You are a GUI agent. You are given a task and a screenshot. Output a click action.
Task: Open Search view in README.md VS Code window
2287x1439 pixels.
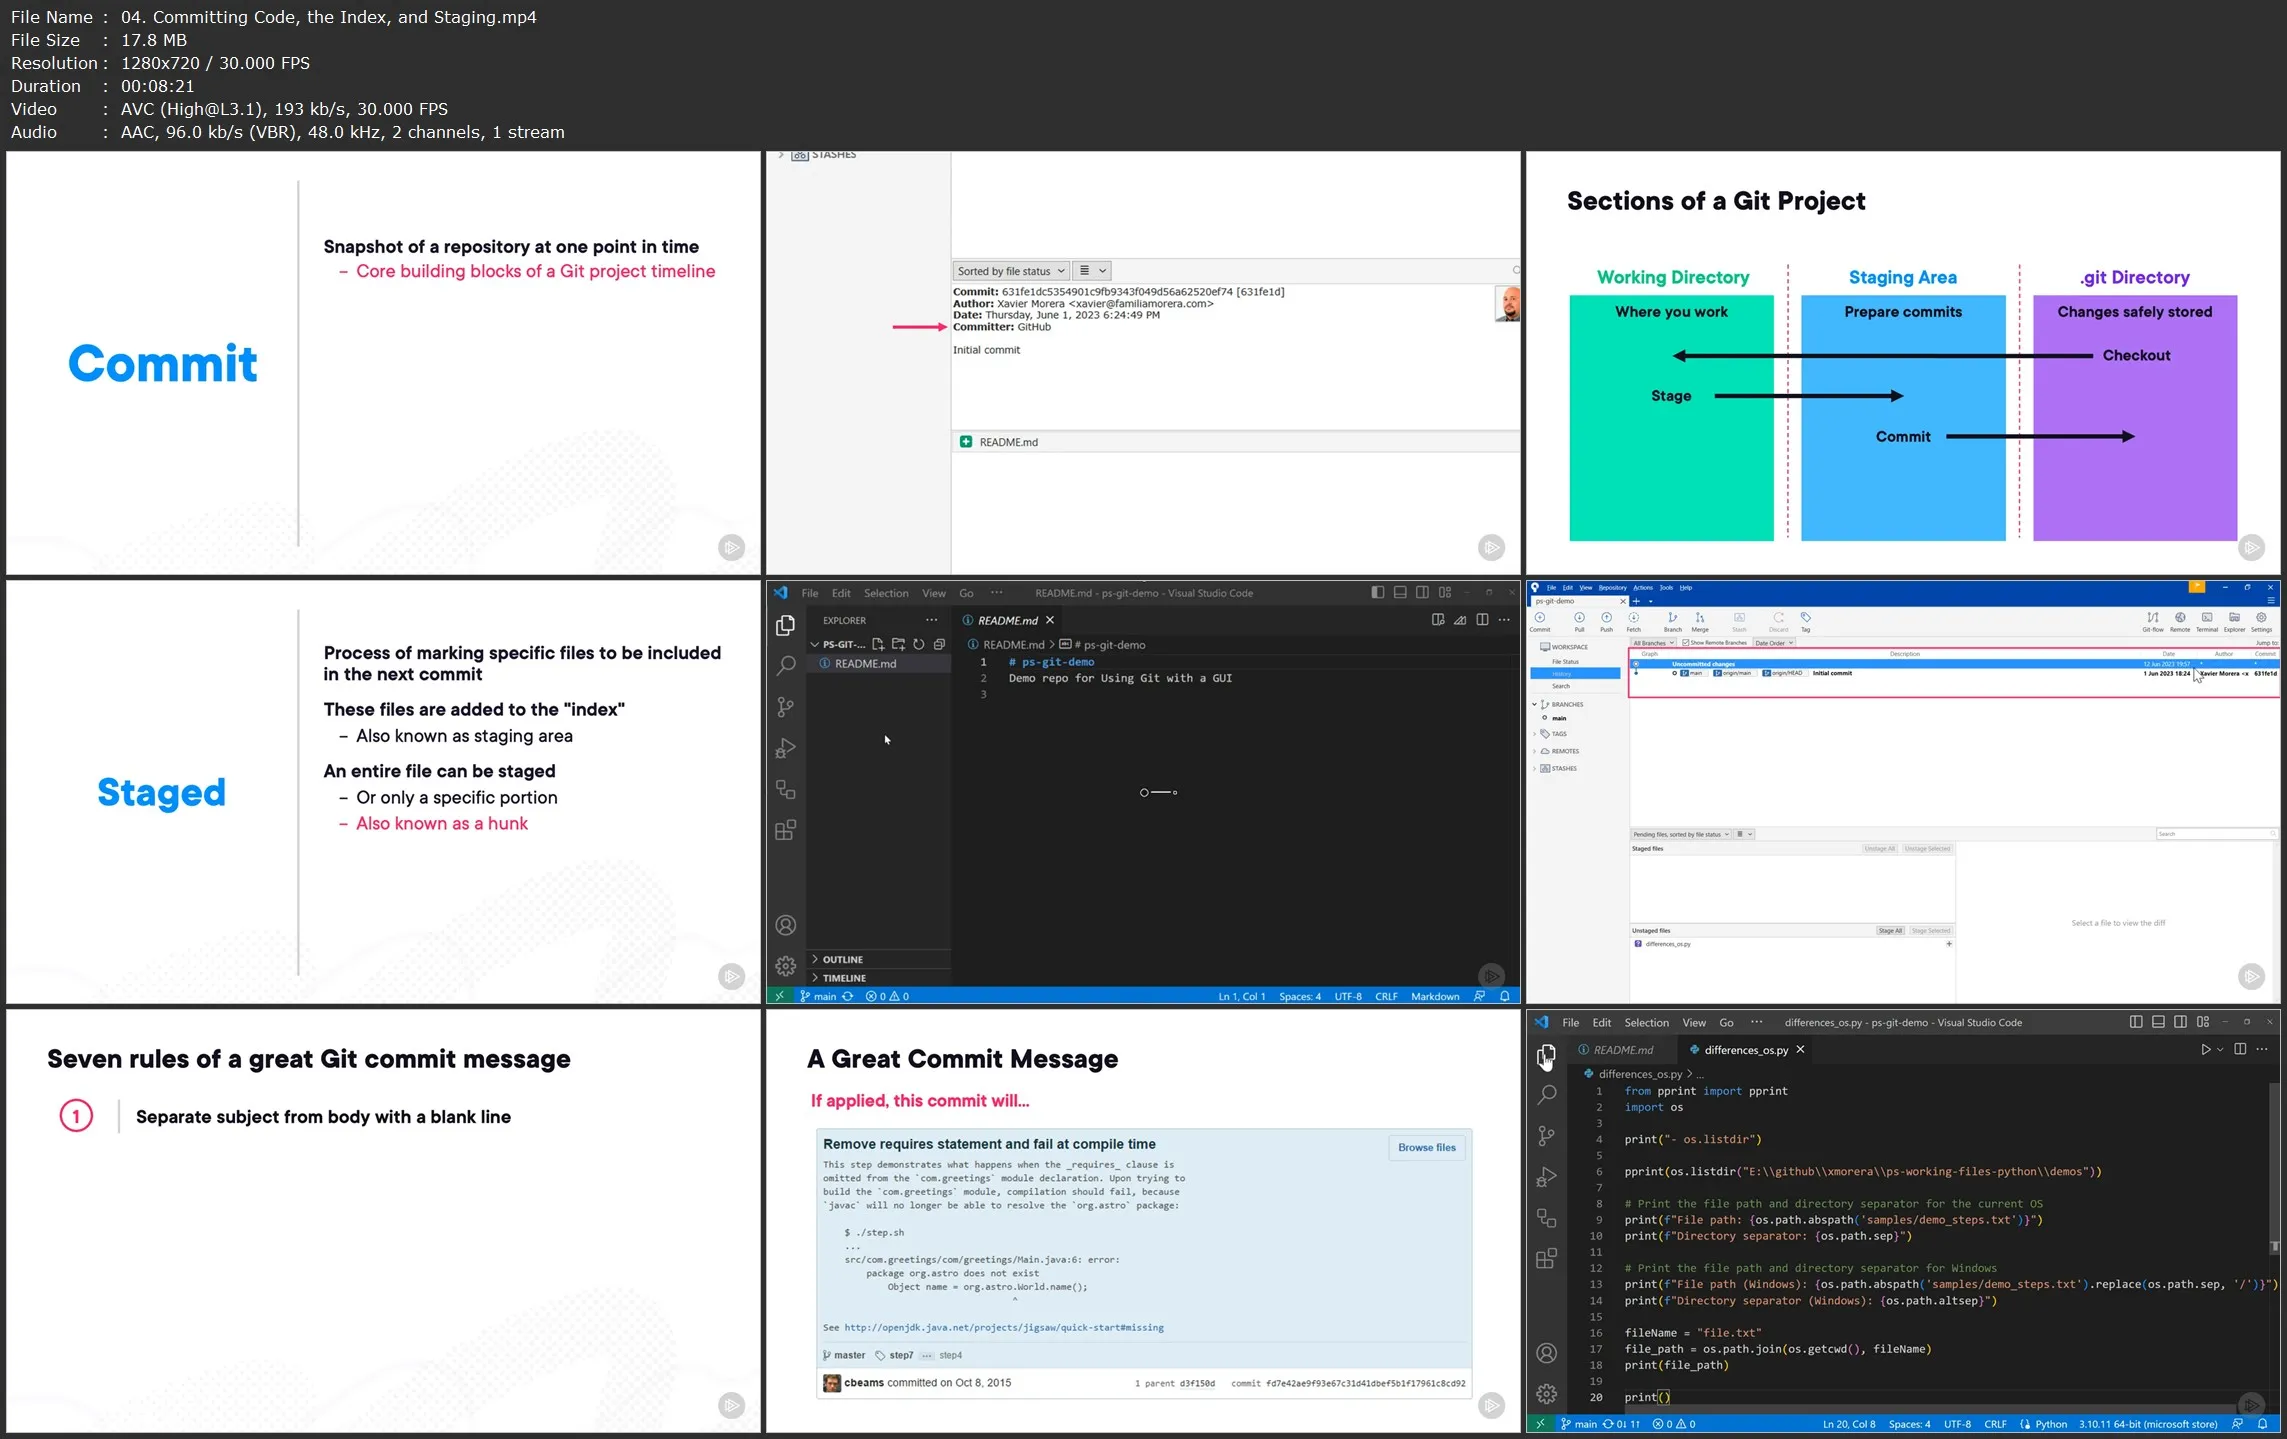786,666
